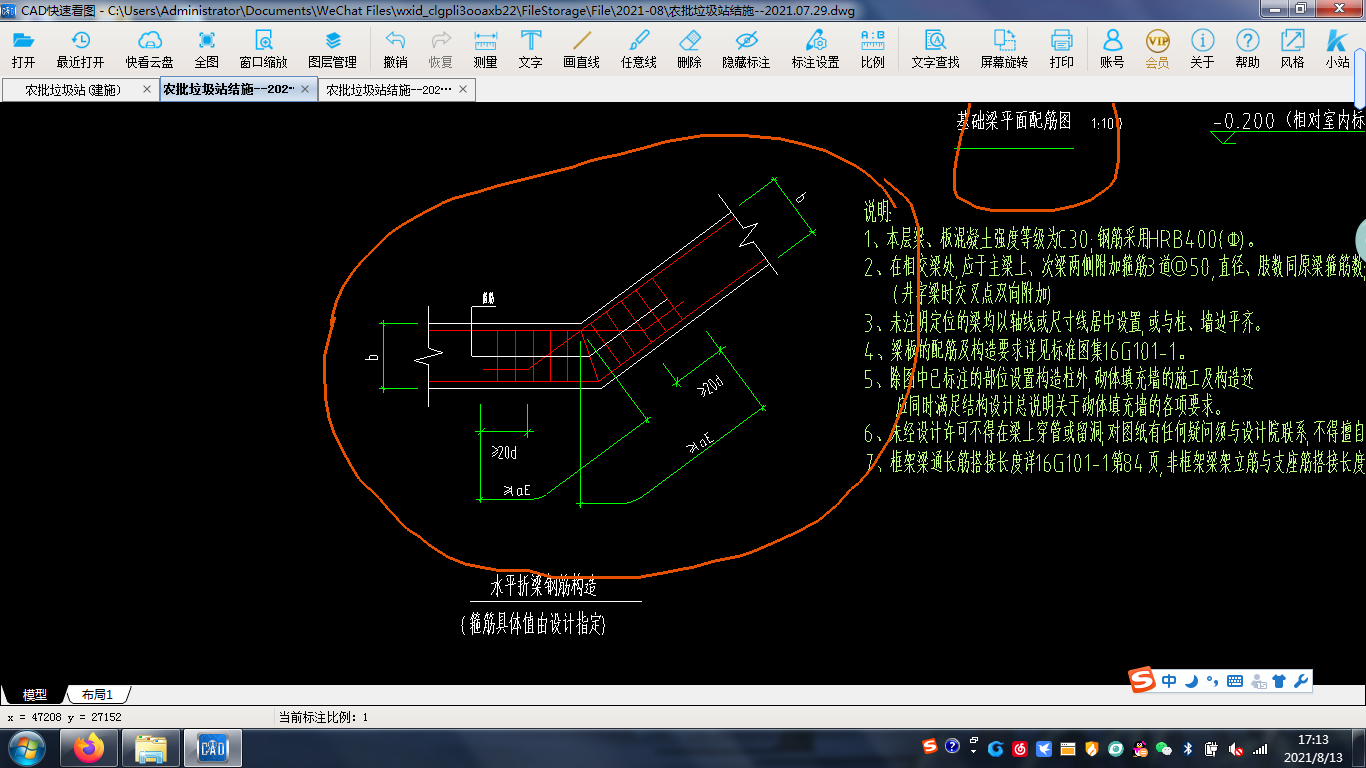Click the NetEase Music tray icon
The width and height of the screenshot is (1366, 768).
tap(1020, 748)
